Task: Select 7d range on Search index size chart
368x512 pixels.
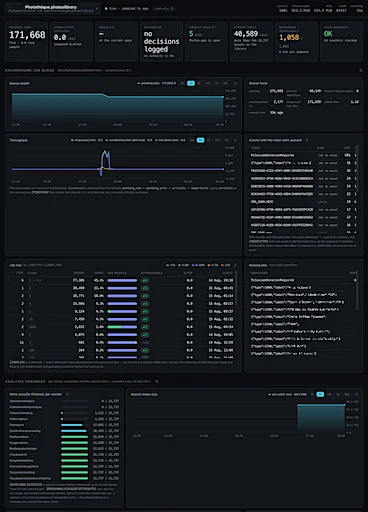Action: (338, 394)
